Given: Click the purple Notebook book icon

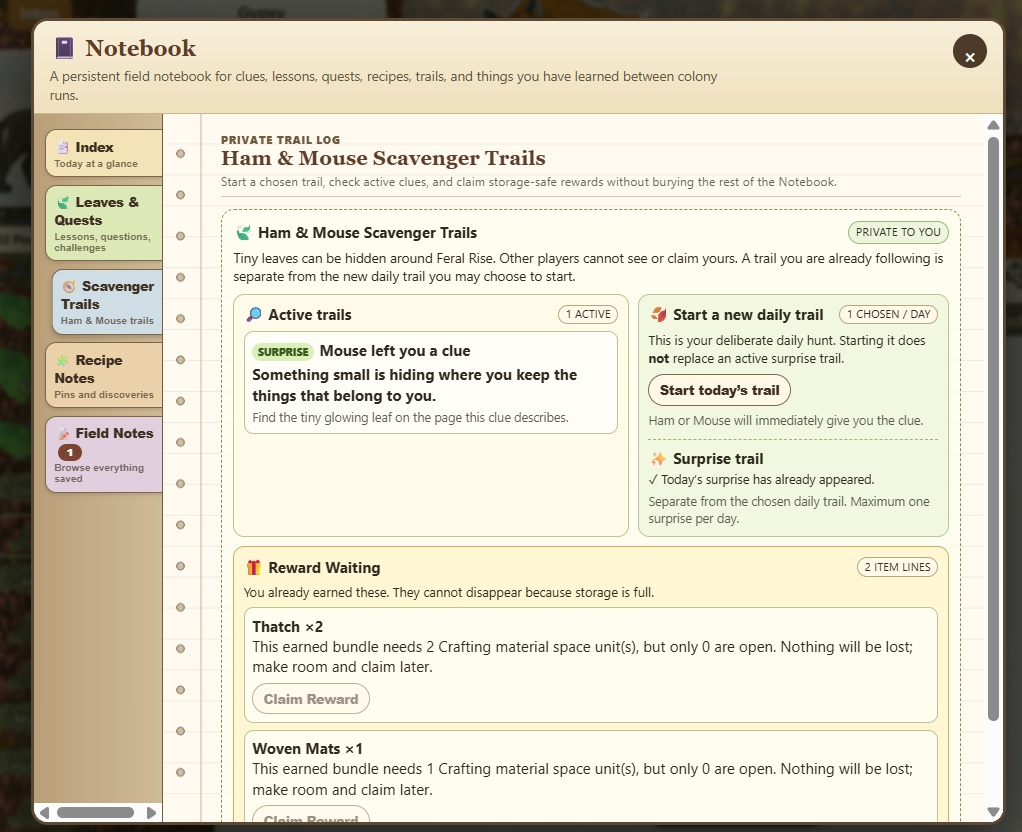Looking at the screenshot, I should (x=64, y=48).
